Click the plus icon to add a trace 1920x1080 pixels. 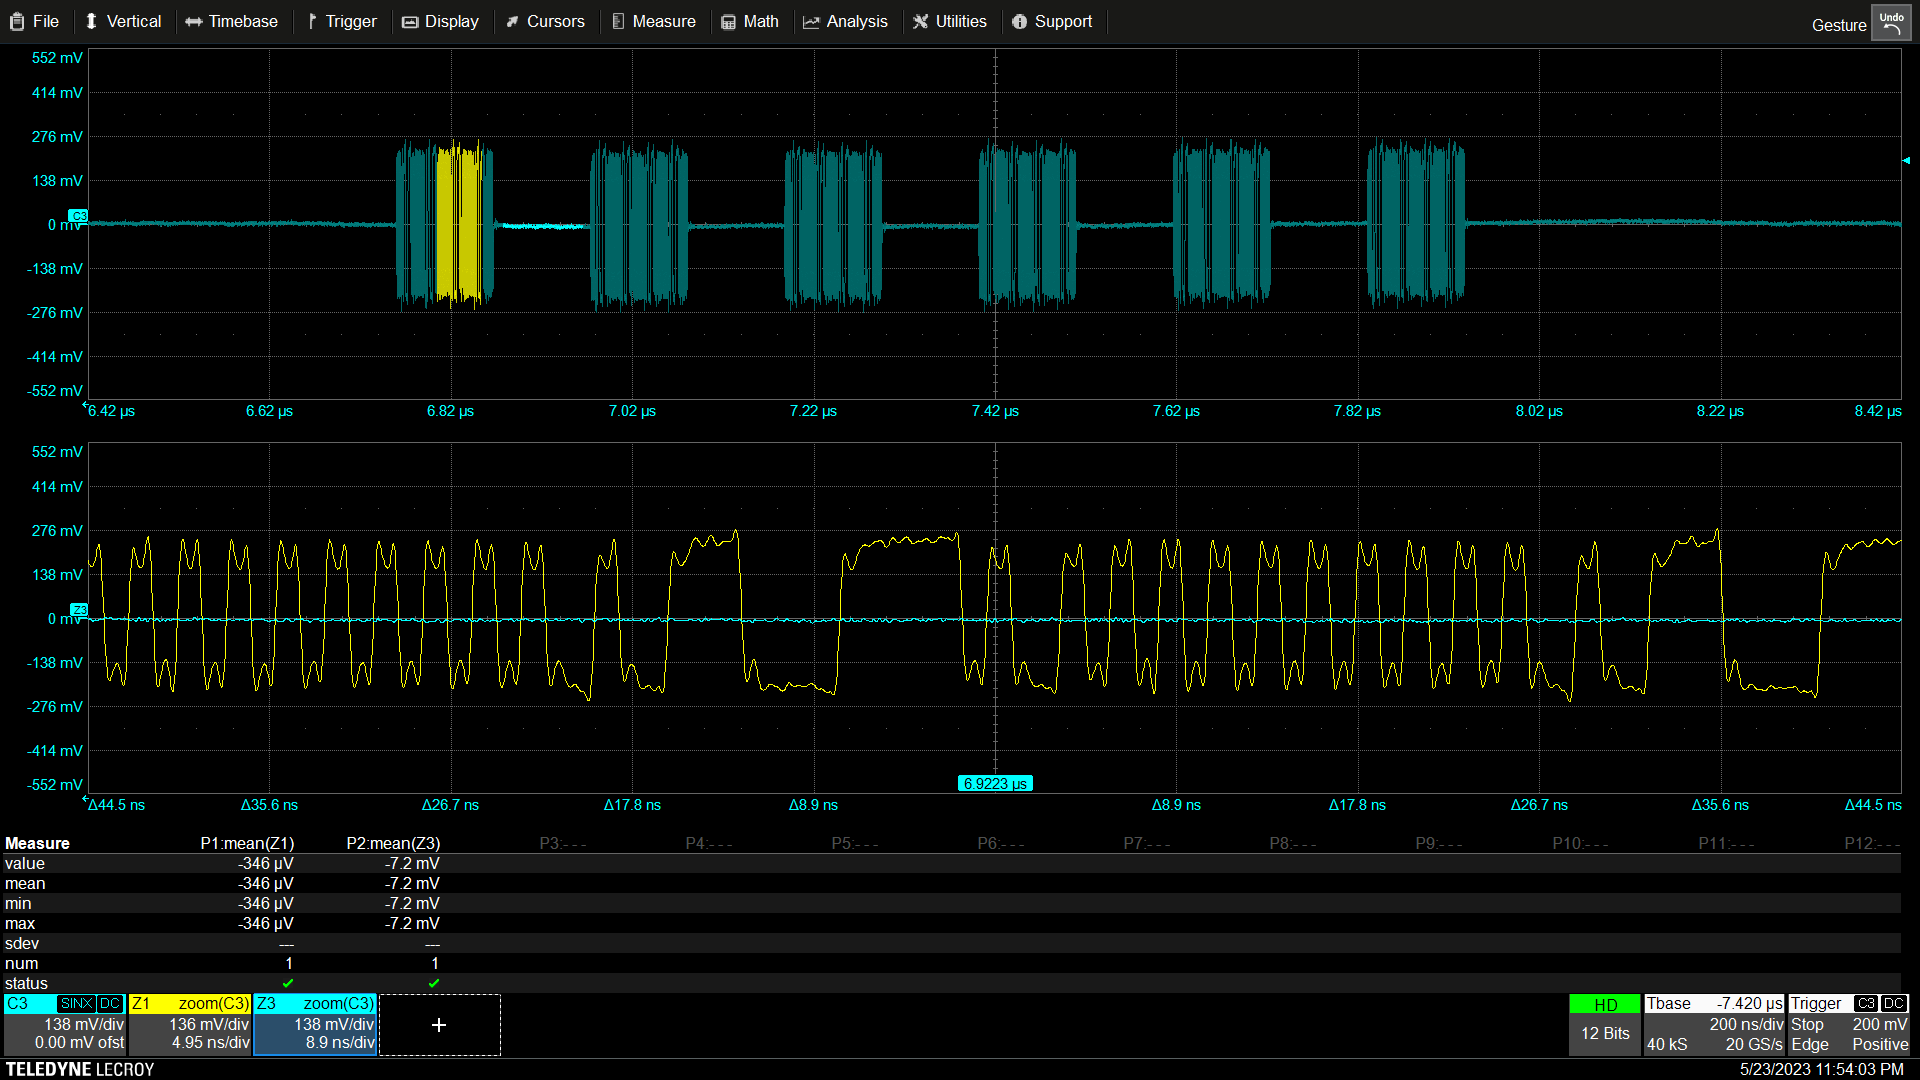pos(439,1025)
